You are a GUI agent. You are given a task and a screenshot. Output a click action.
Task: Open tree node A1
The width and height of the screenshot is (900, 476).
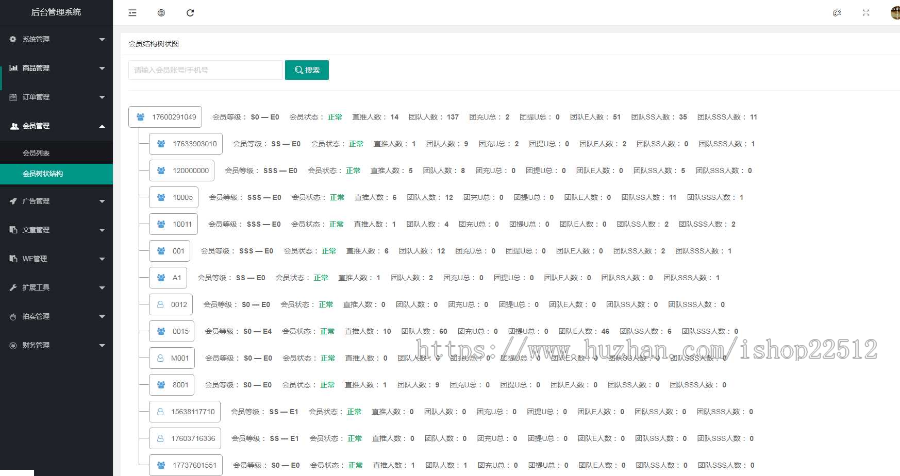coord(168,278)
